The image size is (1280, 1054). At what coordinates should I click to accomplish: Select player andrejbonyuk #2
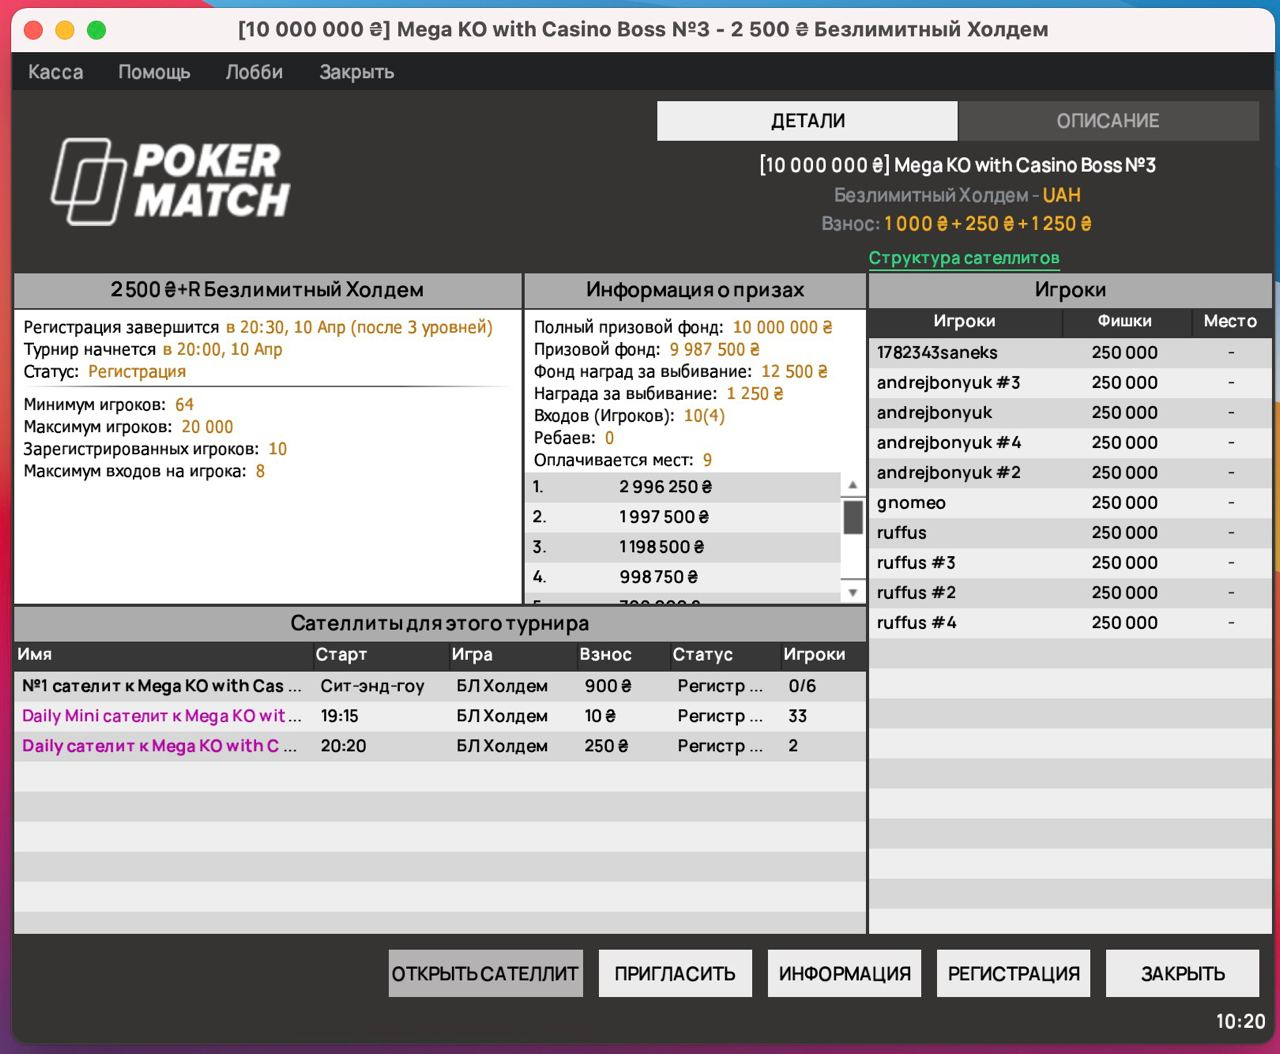[1070, 472]
